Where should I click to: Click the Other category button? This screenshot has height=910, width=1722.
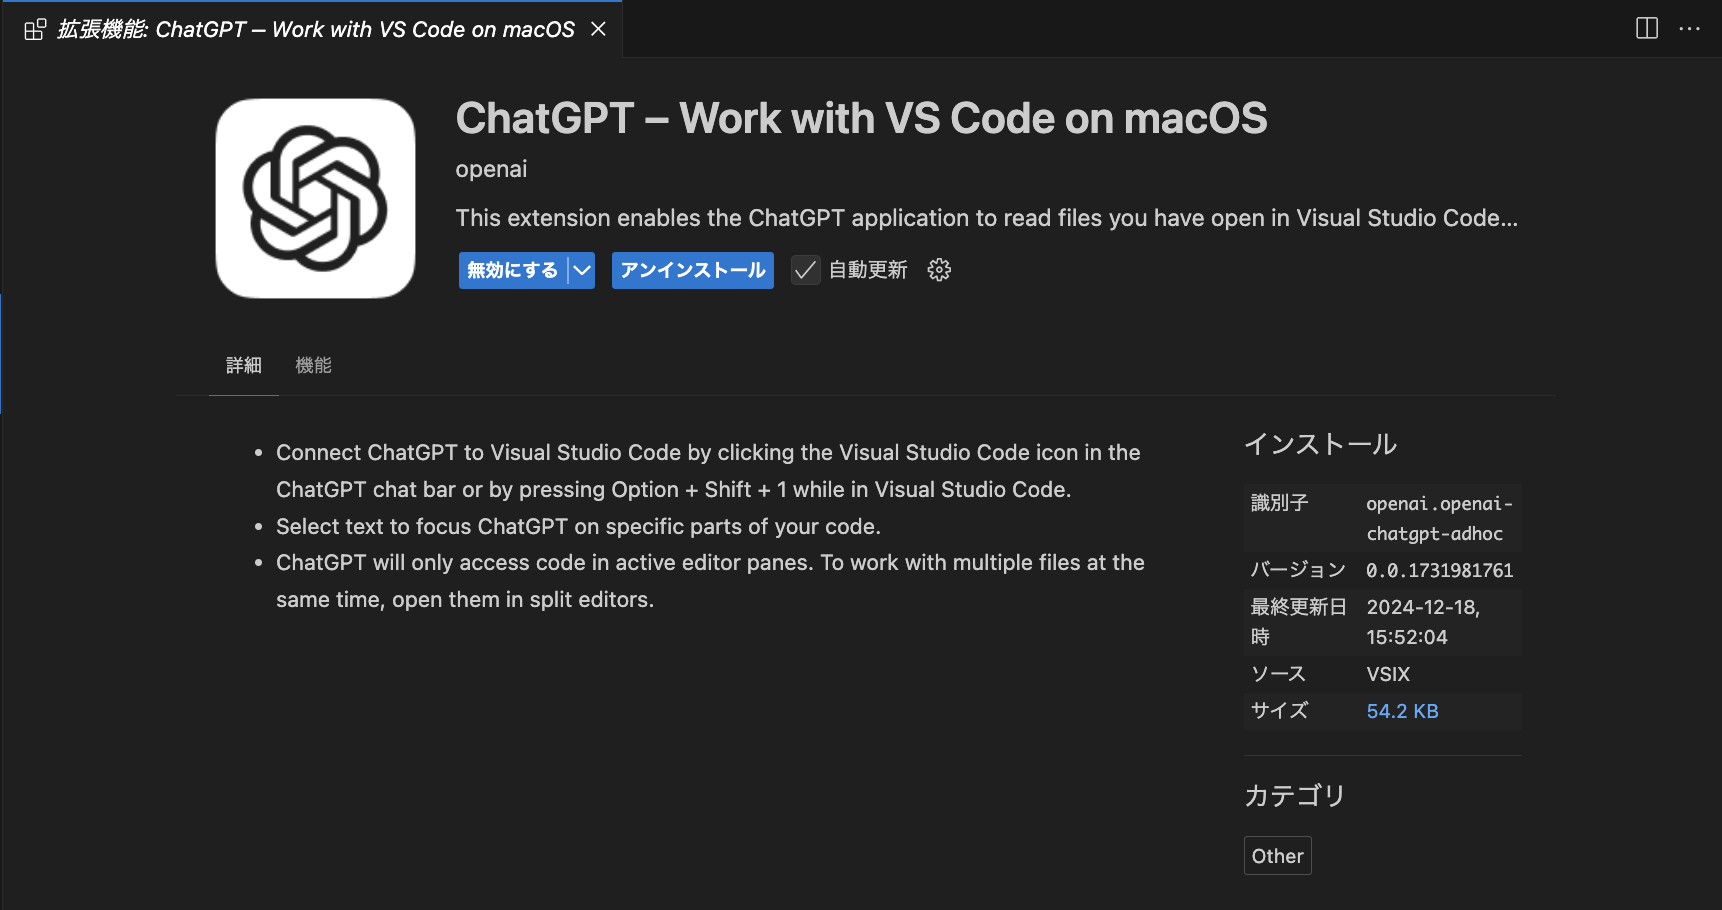[x=1277, y=855]
